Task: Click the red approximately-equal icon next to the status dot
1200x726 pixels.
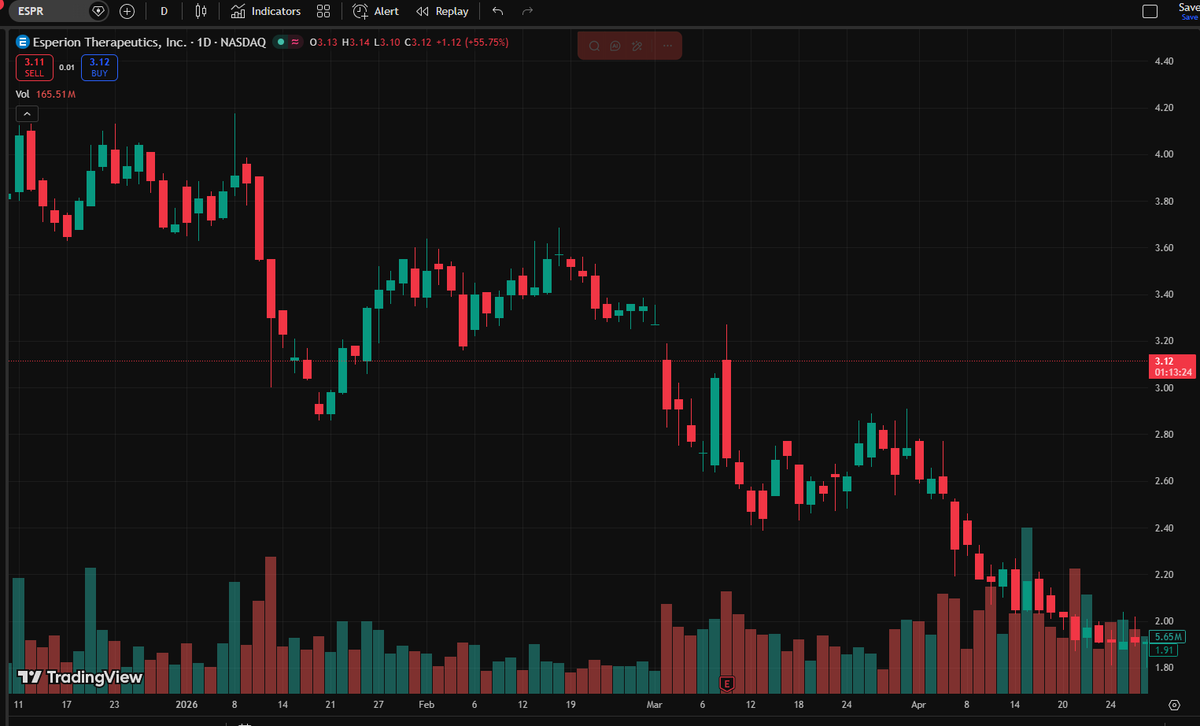Action: pos(296,42)
